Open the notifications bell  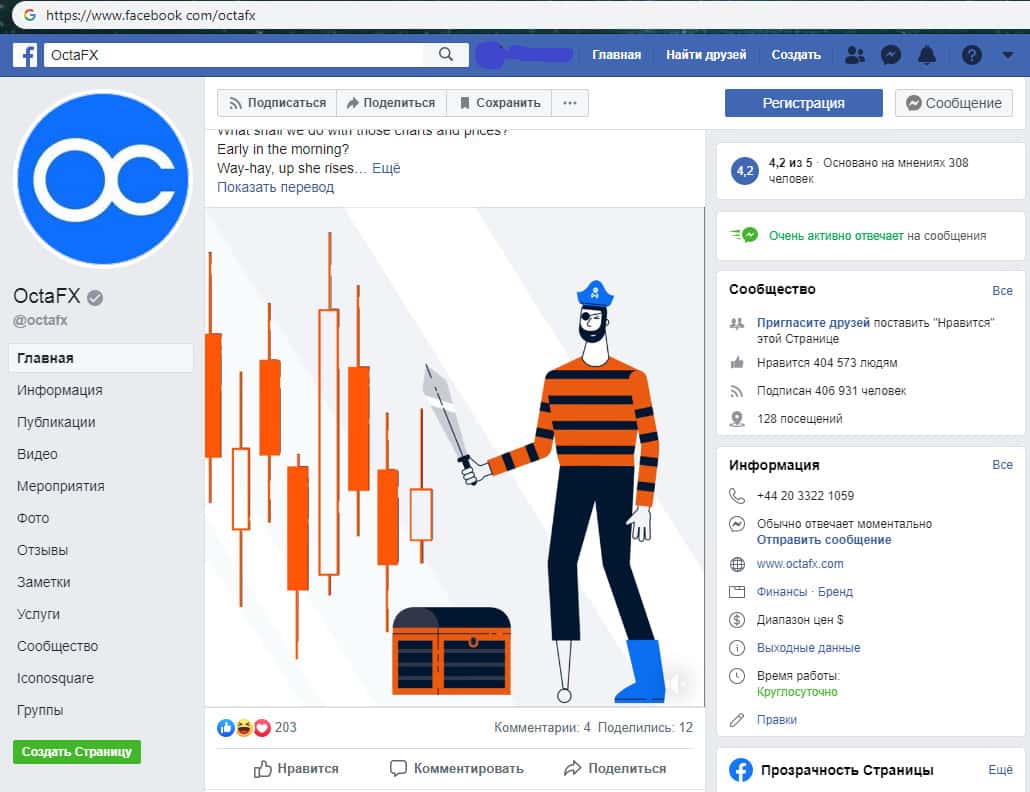click(927, 55)
